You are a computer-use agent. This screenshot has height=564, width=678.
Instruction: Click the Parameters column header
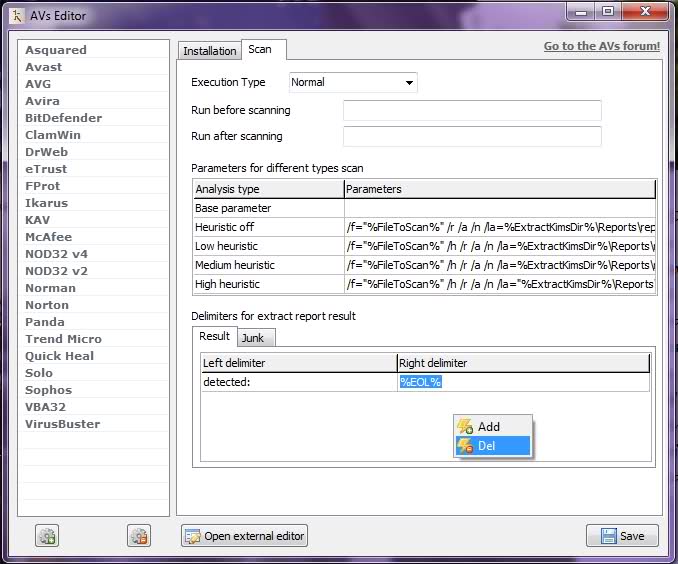pos(500,189)
